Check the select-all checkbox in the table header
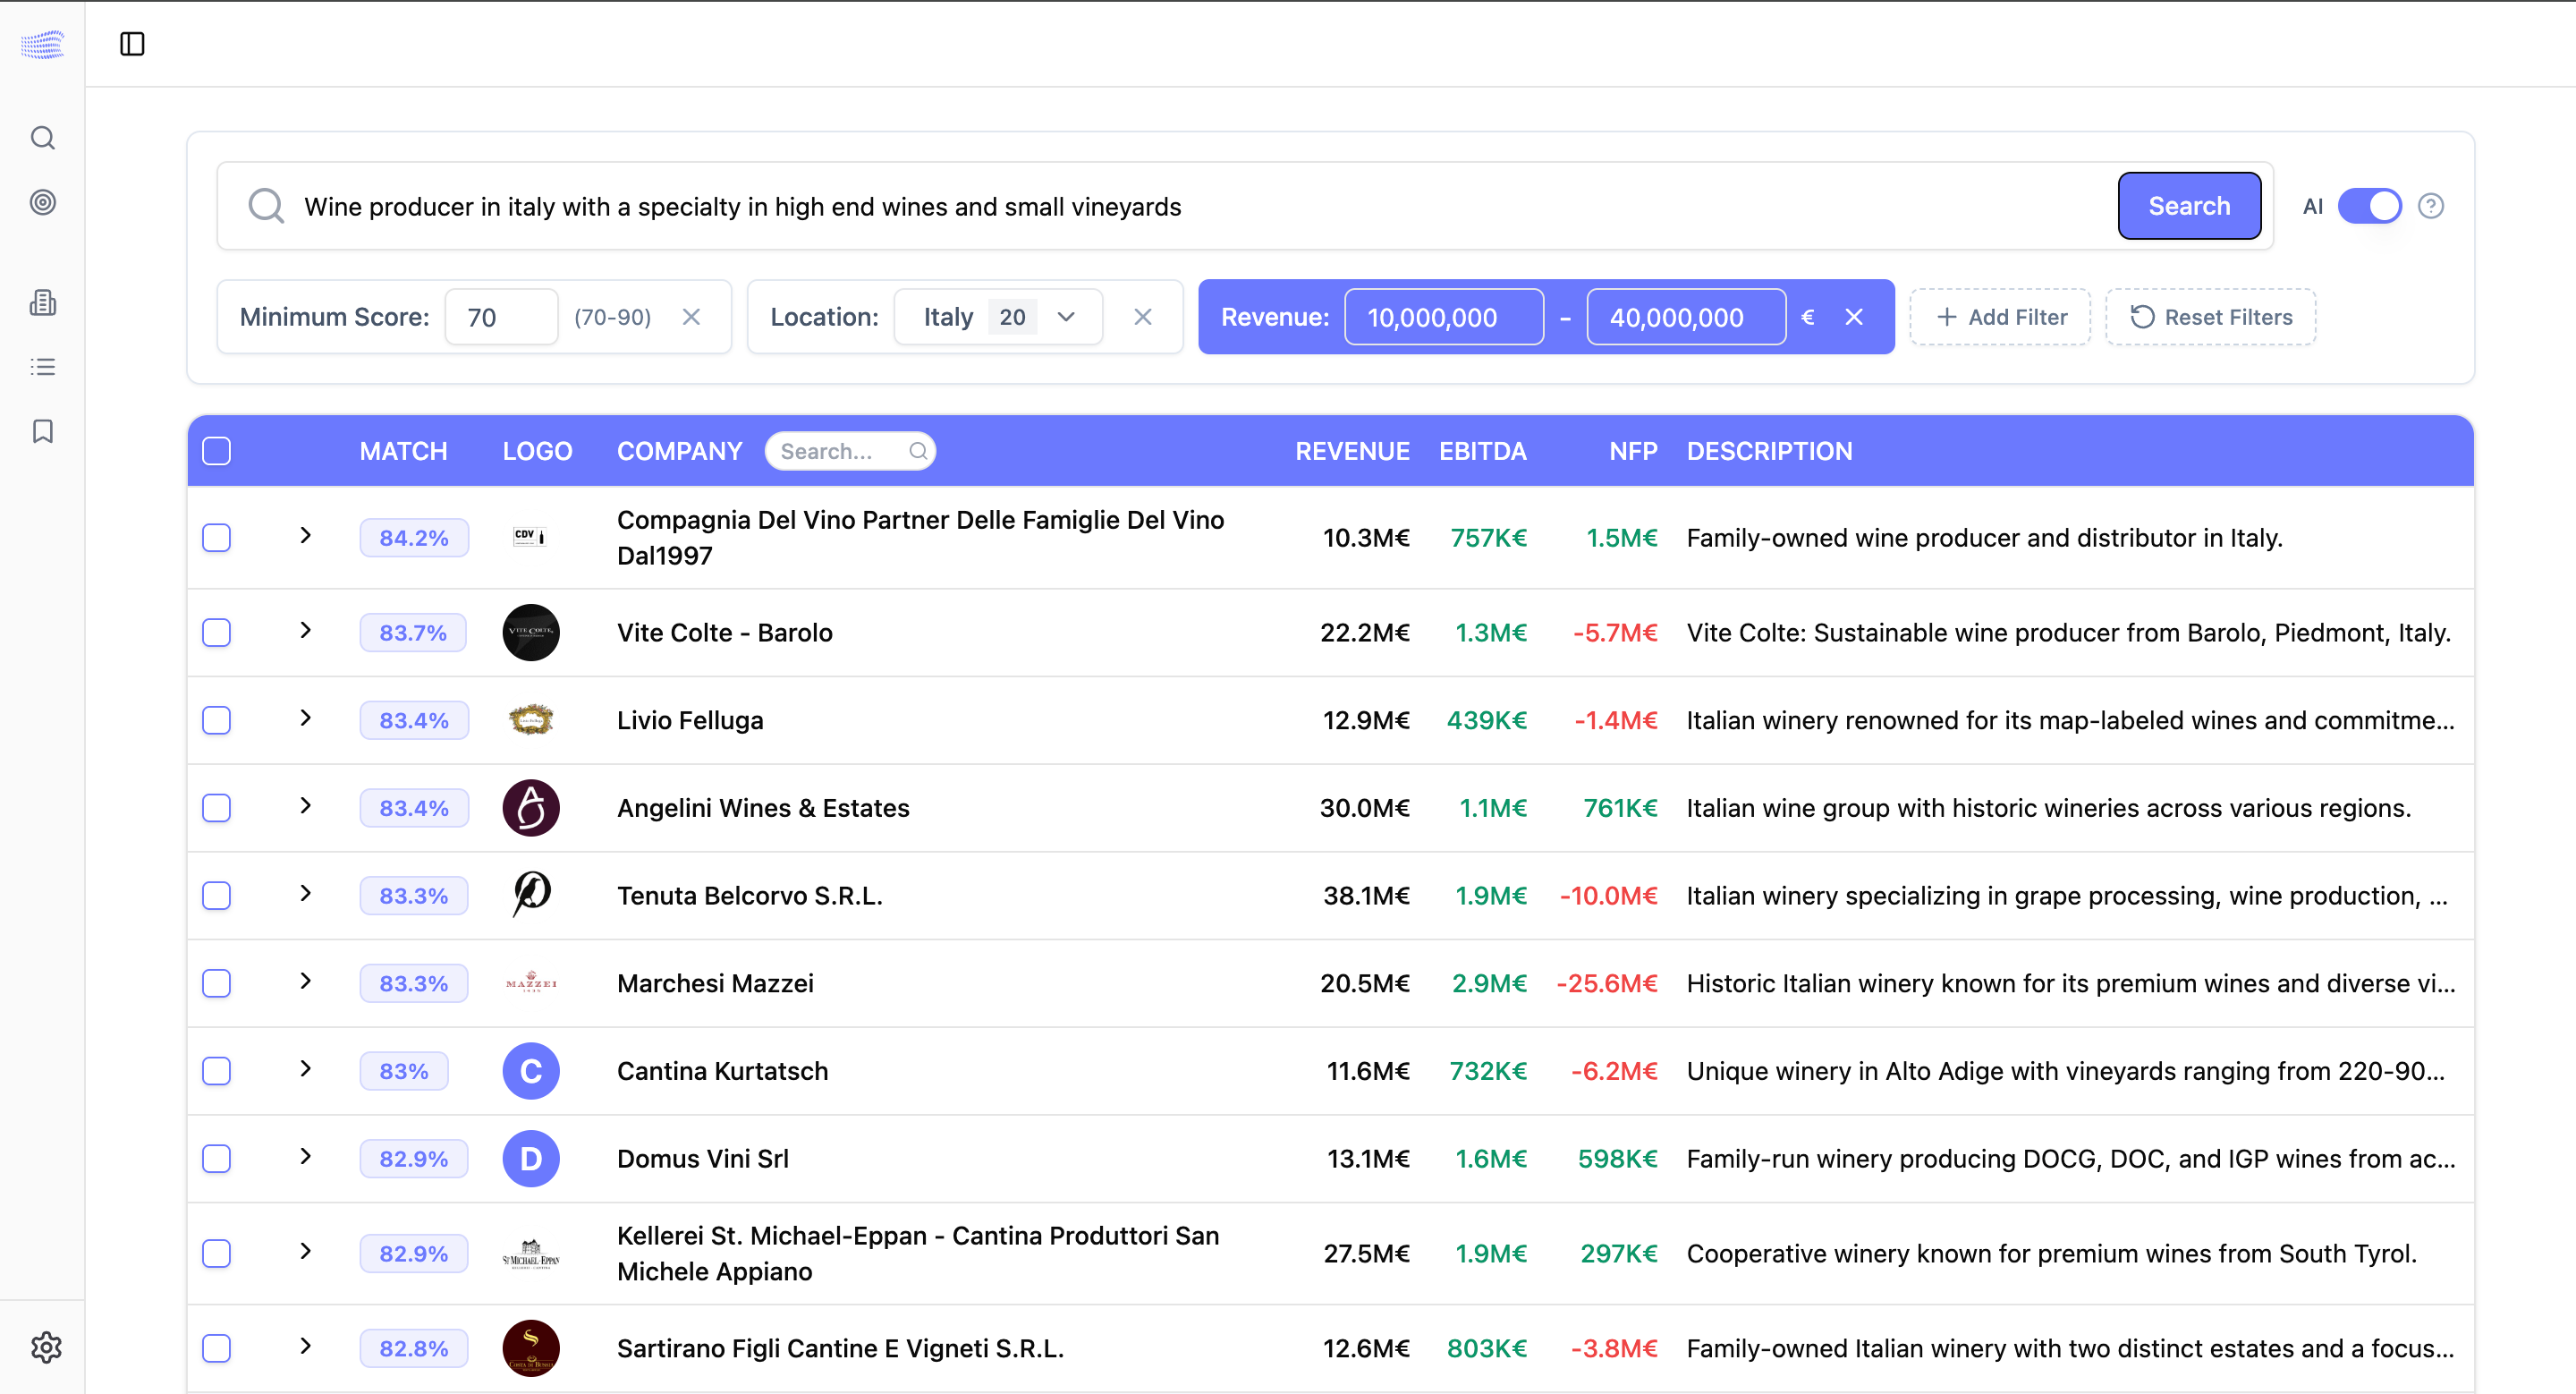The width and height of the screenshot is (2576, 1394). (216, 451)
